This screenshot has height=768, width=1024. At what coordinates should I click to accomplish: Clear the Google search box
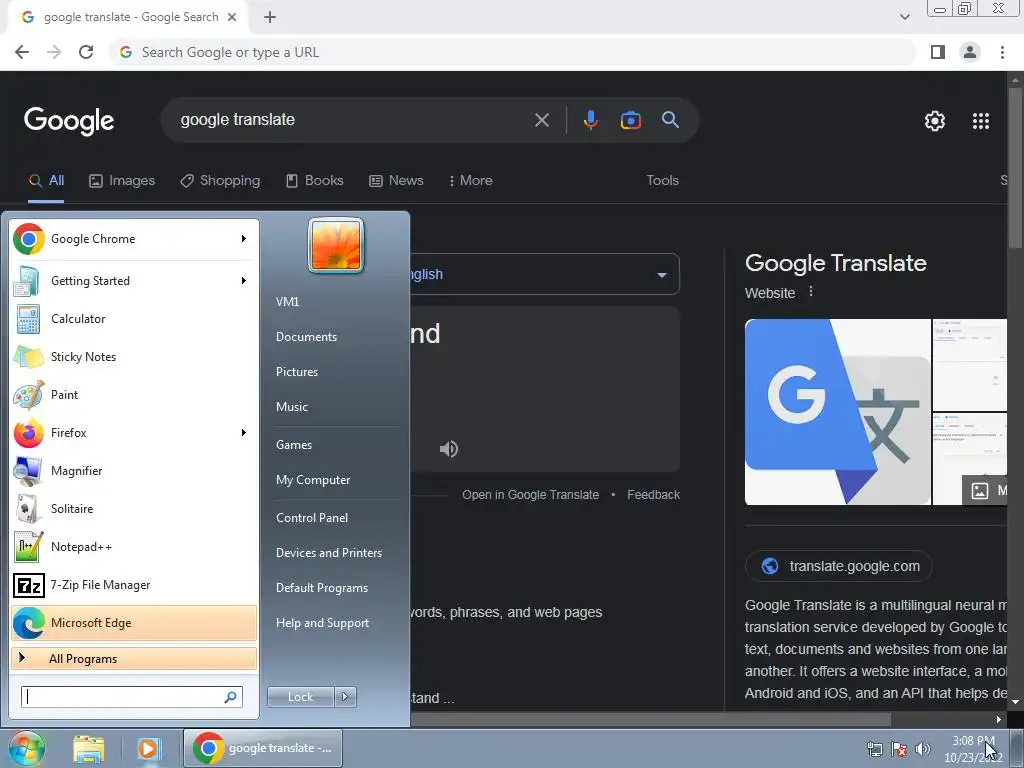541,120
